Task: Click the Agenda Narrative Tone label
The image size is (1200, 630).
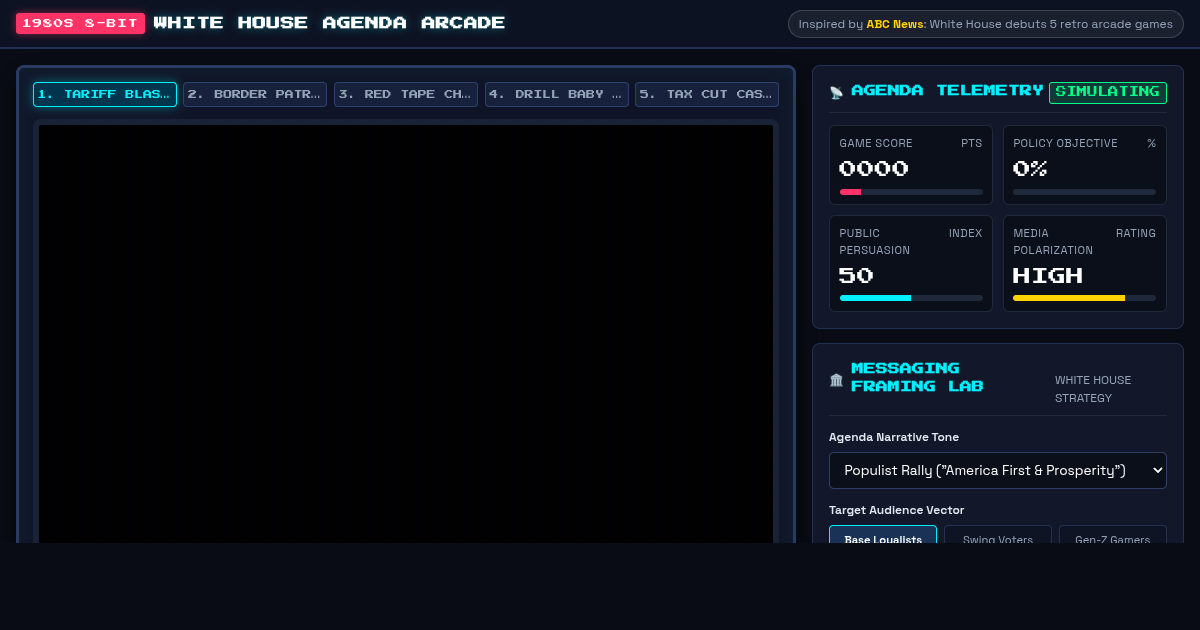Action: click(894, 437)
